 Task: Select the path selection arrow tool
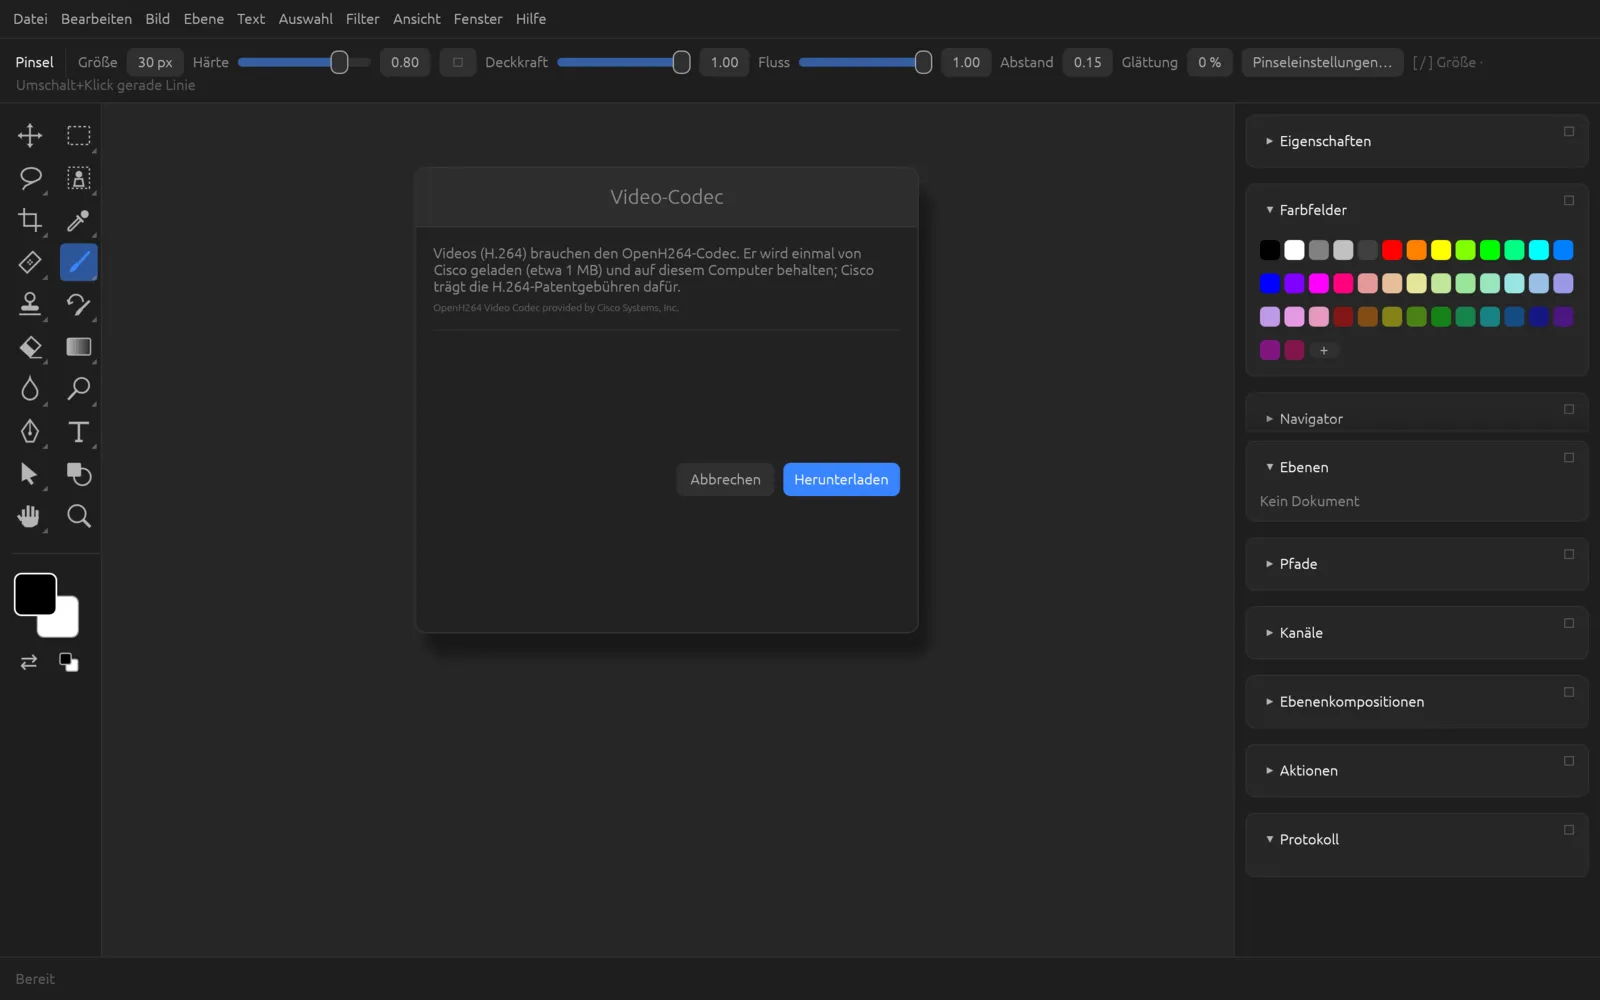click(30, 474)
